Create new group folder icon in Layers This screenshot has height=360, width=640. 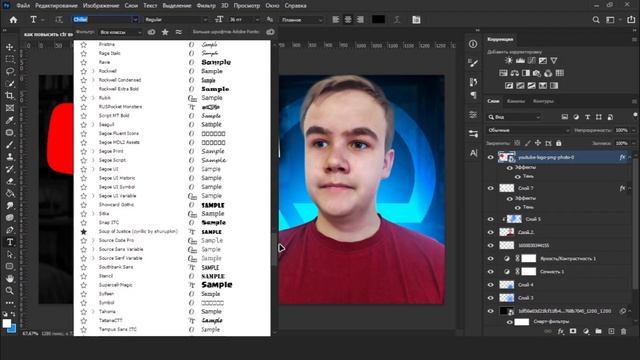(x=598, y=331)
